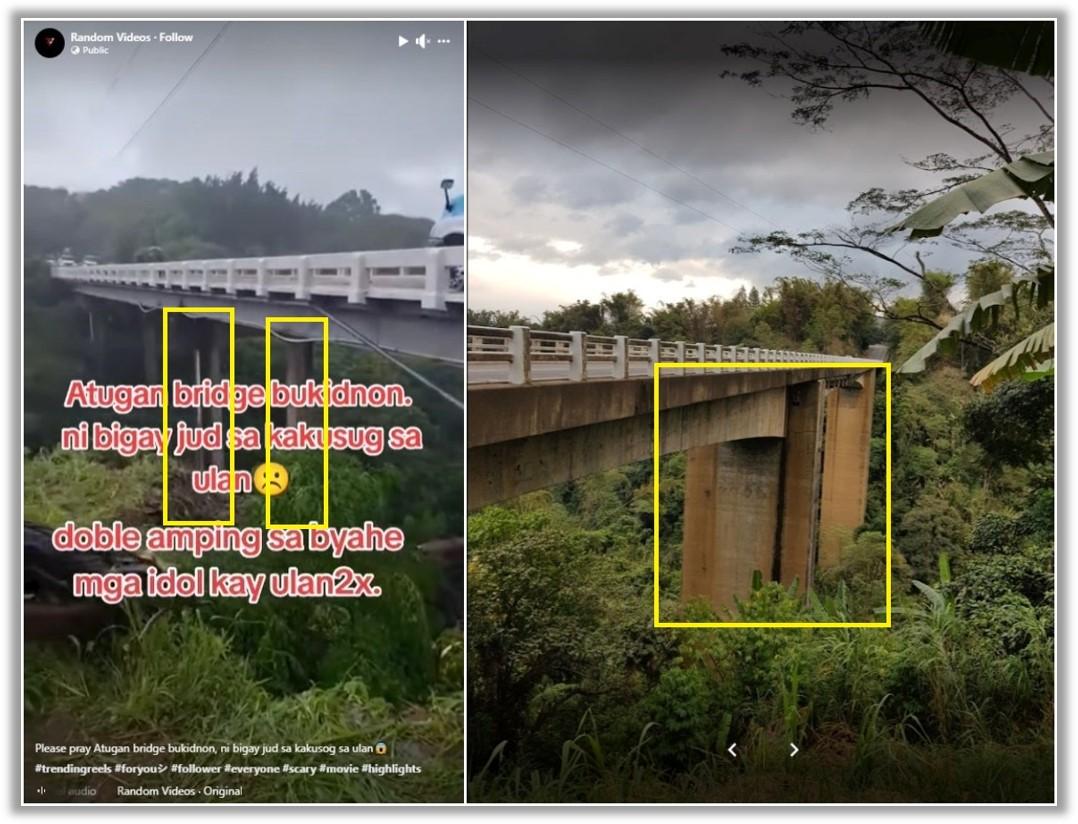The width and height of the screenshot is (1078, 824).
Task: Open the three-dot more options menu
Action: [x=443, y=41]
